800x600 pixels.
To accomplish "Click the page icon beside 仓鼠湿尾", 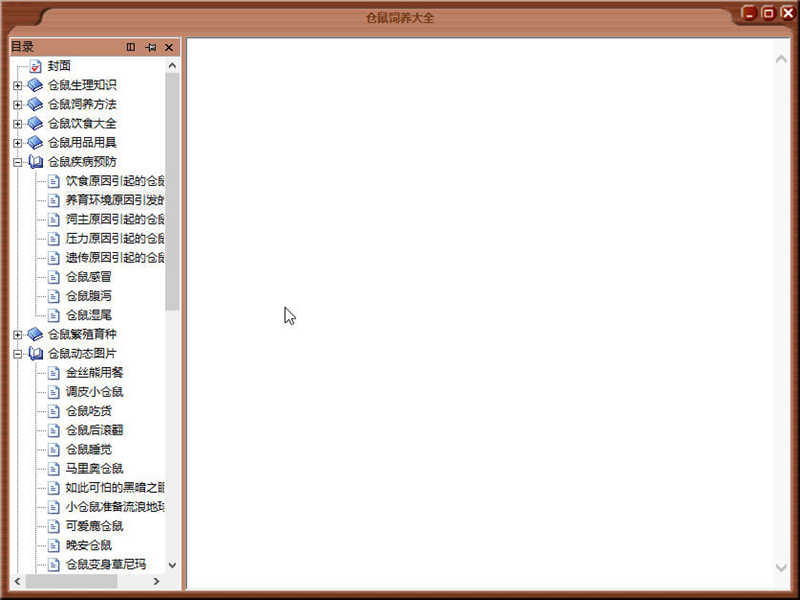I will tap(54, 315).
